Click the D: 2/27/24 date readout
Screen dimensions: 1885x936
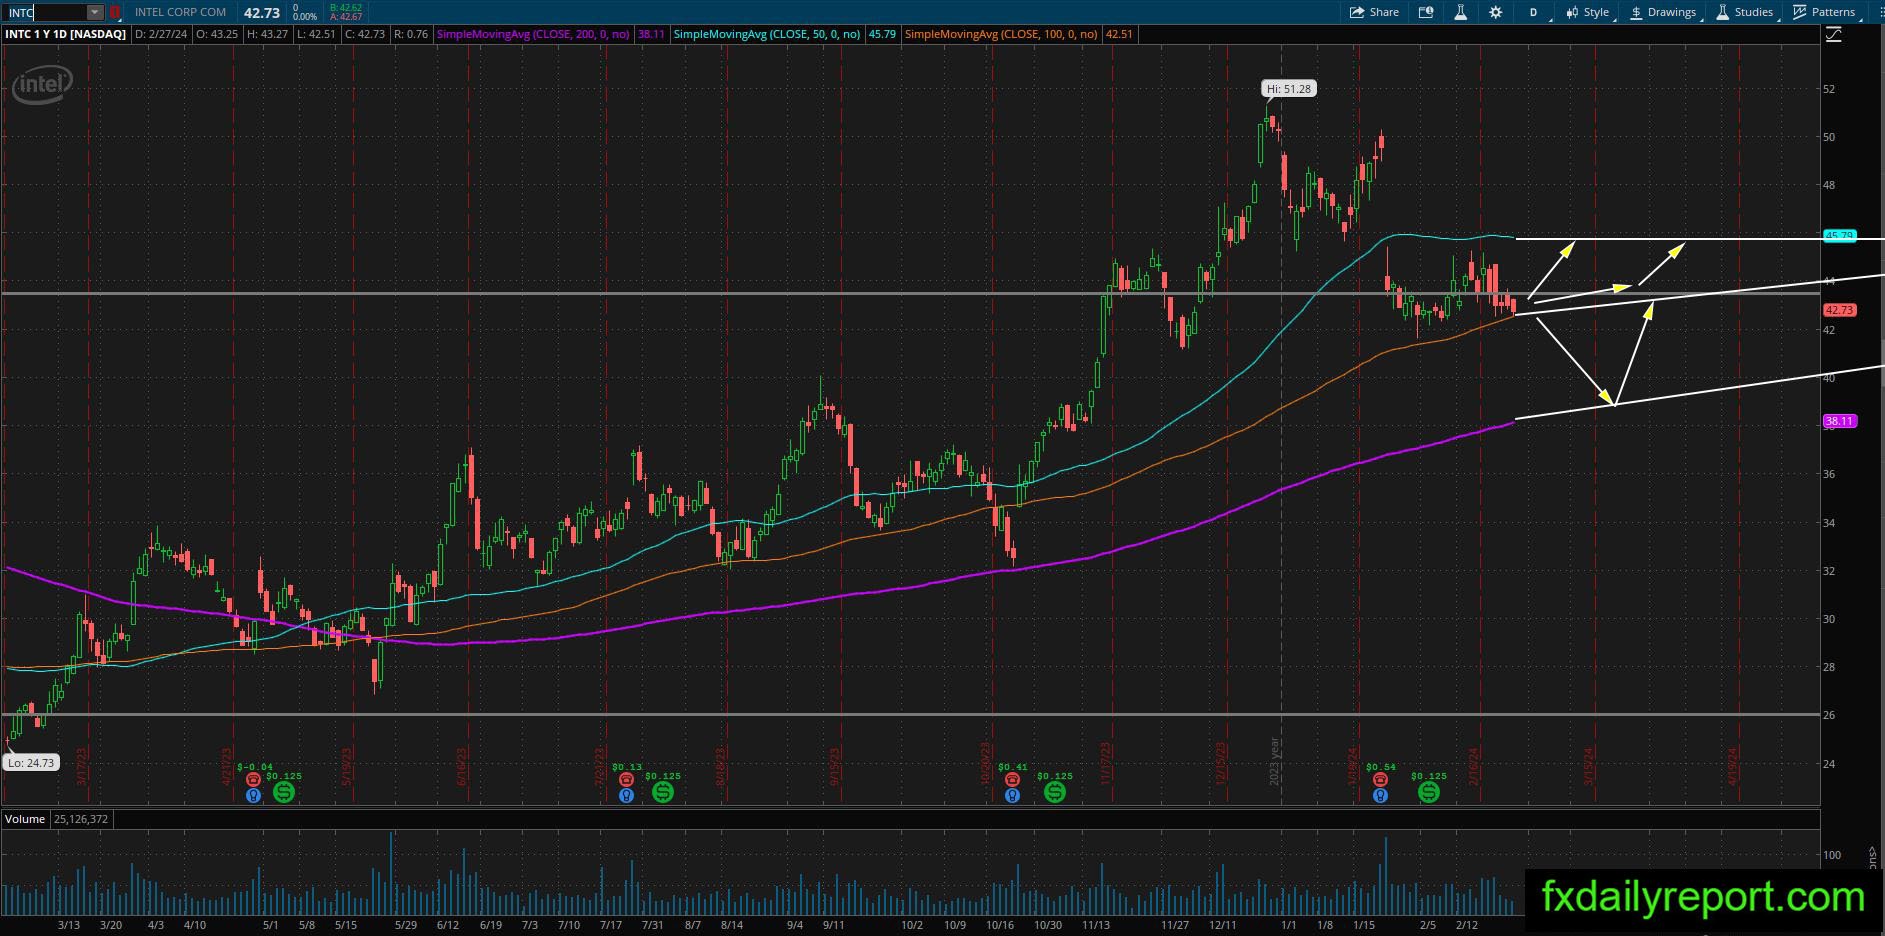coord(162,34)
